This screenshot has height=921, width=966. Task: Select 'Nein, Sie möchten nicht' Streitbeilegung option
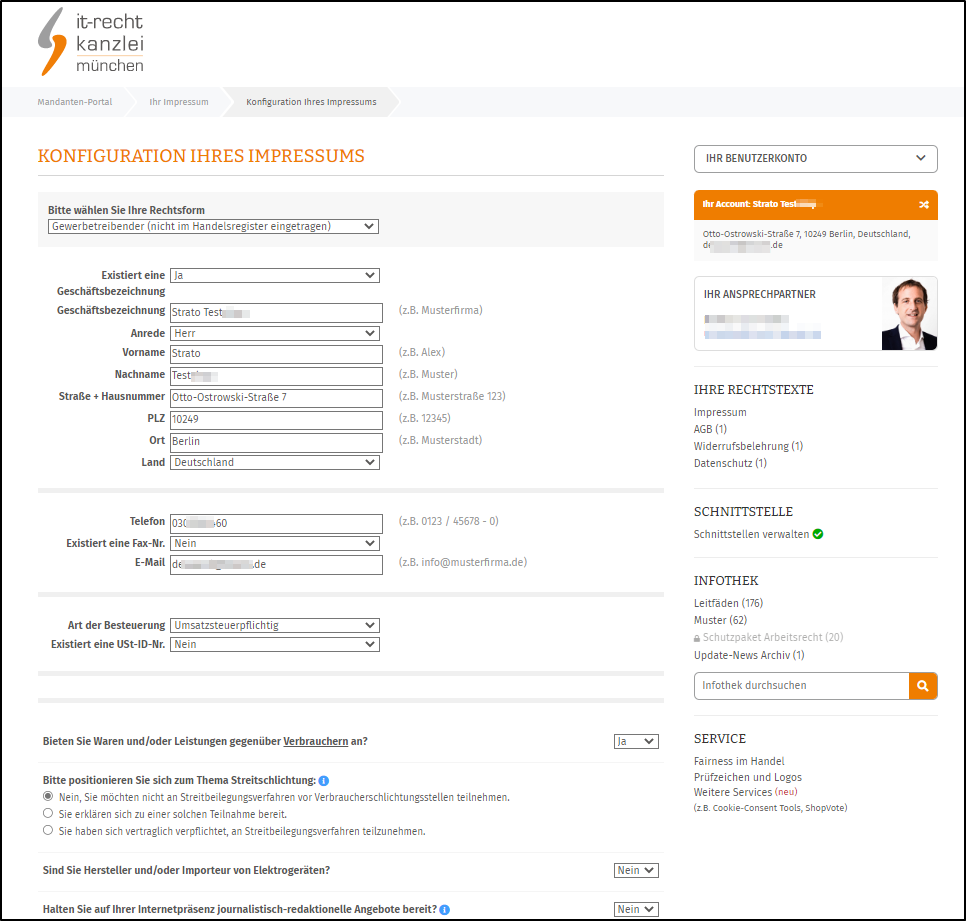48,797
